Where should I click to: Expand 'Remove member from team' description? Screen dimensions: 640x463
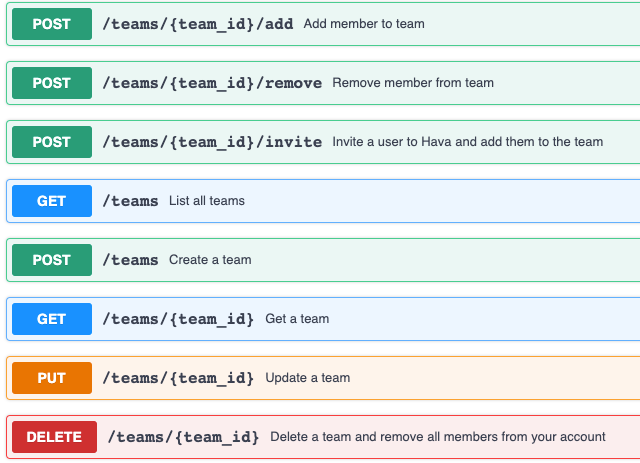(x=412, y=83)
